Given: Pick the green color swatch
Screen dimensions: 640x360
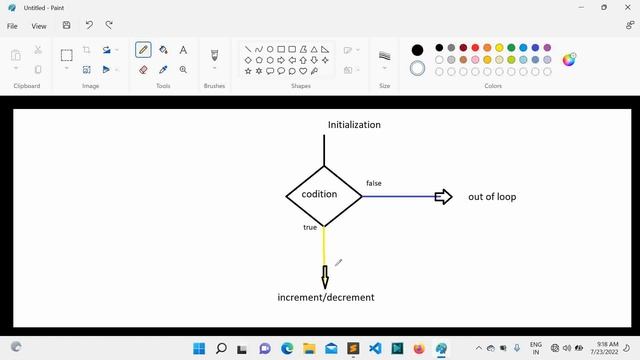Looking at the screenshot, I should coord(511,48).
